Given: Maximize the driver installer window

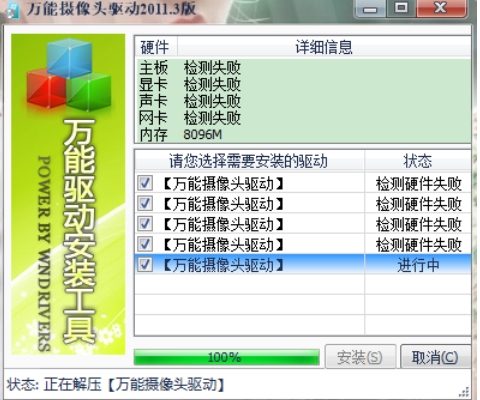Looking at the screenshot, I should tap(401, 9).
